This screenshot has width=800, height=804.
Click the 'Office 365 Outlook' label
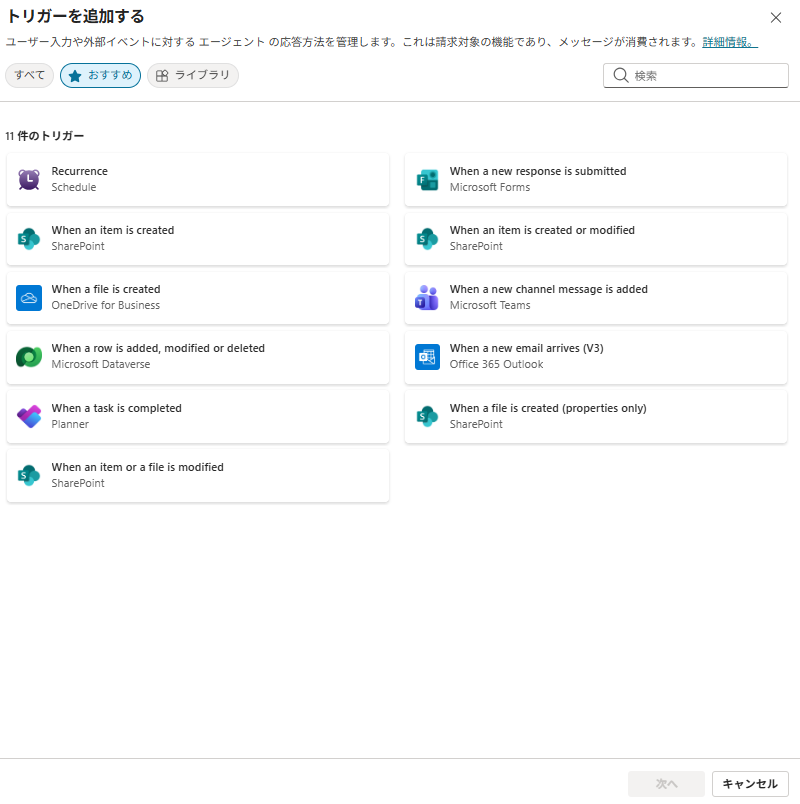496,364
